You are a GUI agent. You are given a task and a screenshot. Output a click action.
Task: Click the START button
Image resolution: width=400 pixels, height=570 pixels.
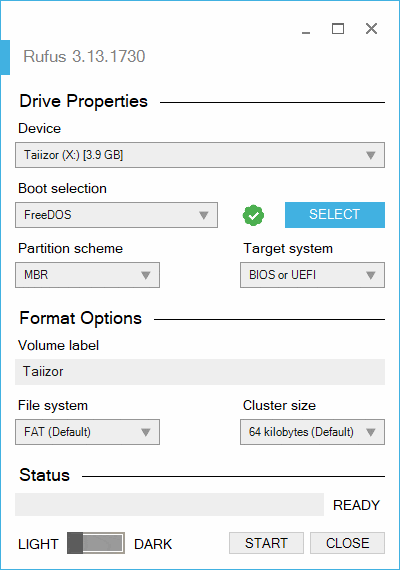click(266, 543)
